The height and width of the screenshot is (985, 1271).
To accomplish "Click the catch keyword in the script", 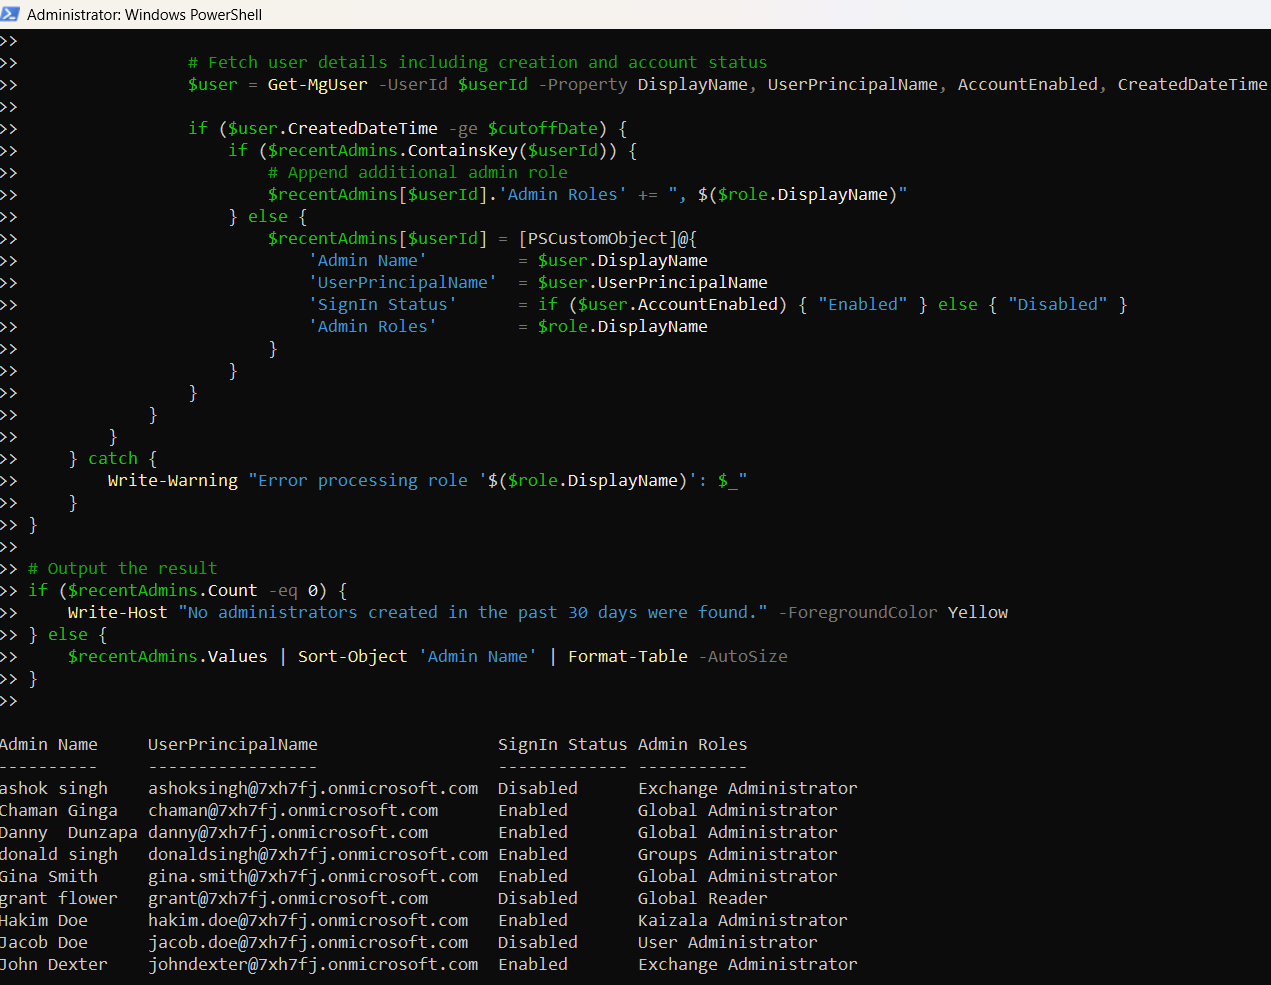I will tap(112, 459).
